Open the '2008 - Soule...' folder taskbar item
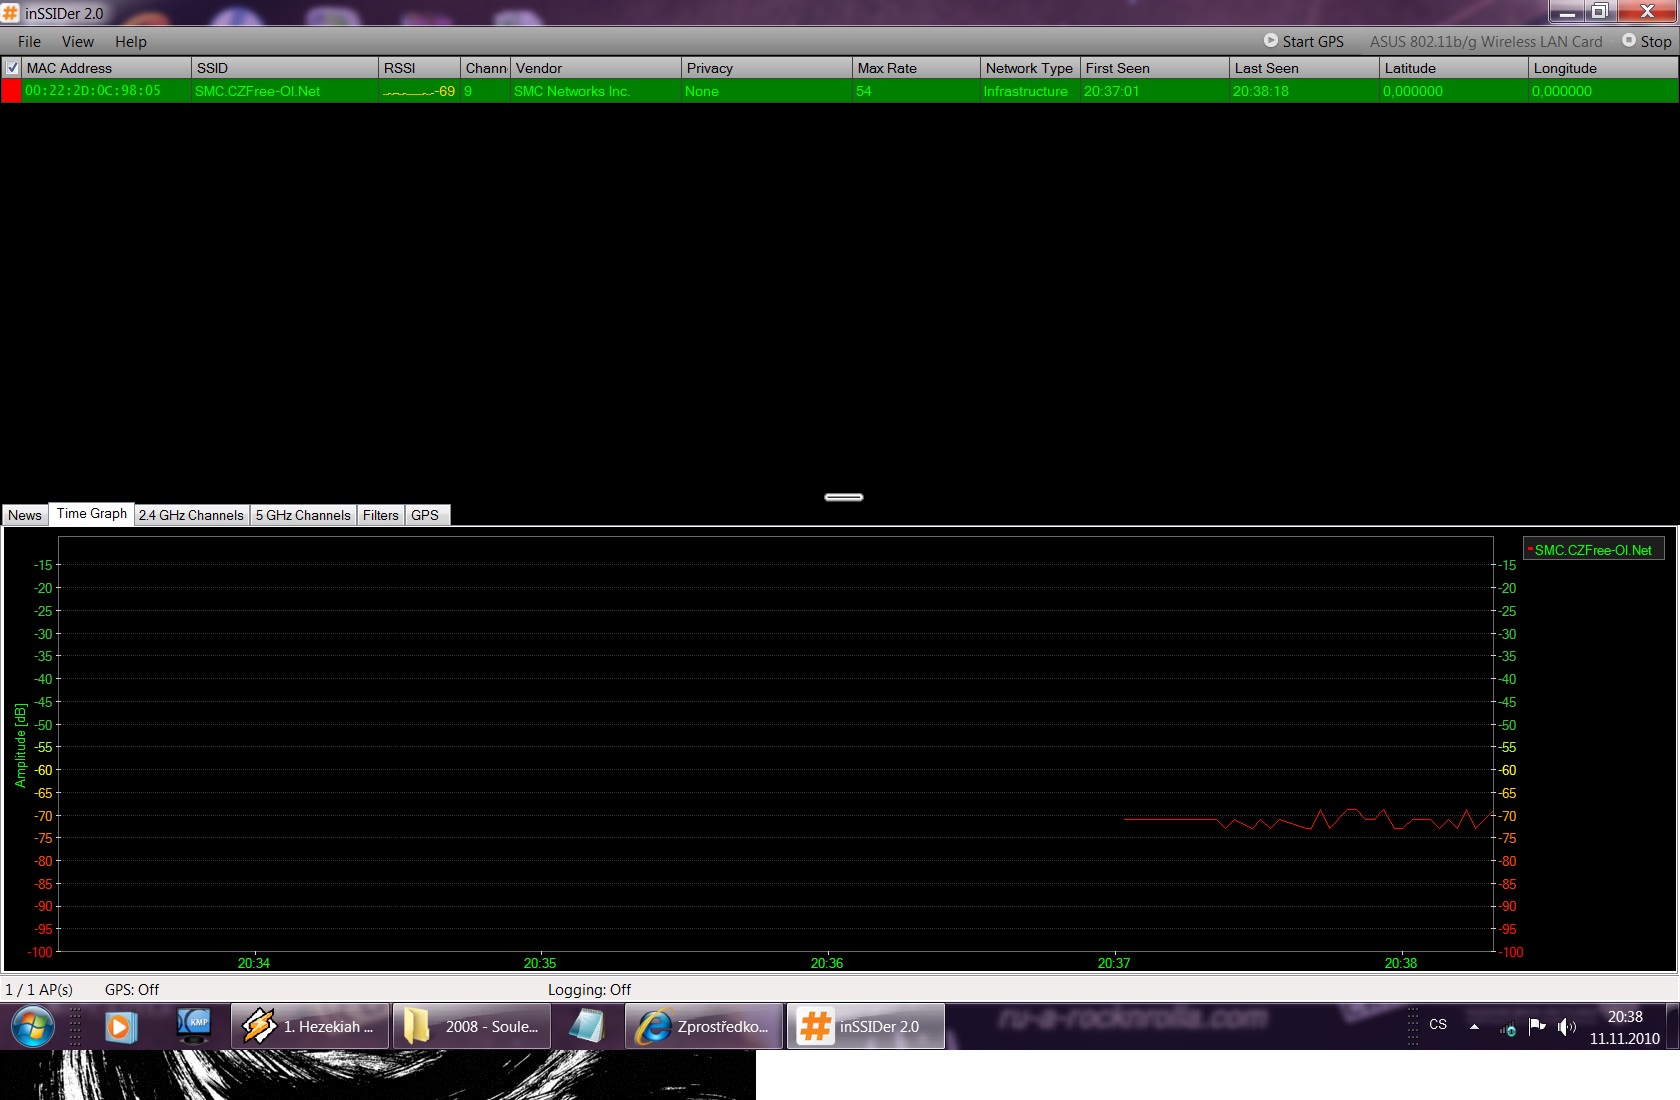The width and height of the screenshot is (1680, 1100). pyautogui.click(x=472, y=1026)
